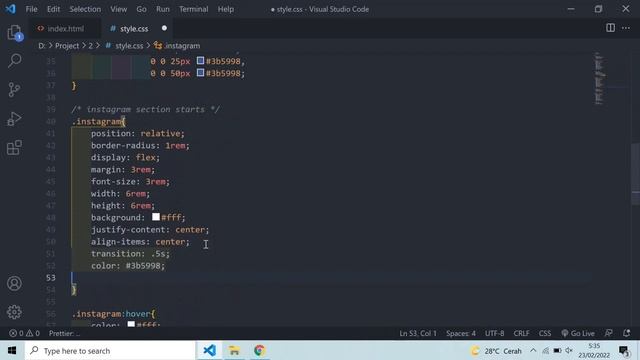640x360 pixels.
Task: Open the Go menu
Action: (141, 9)
